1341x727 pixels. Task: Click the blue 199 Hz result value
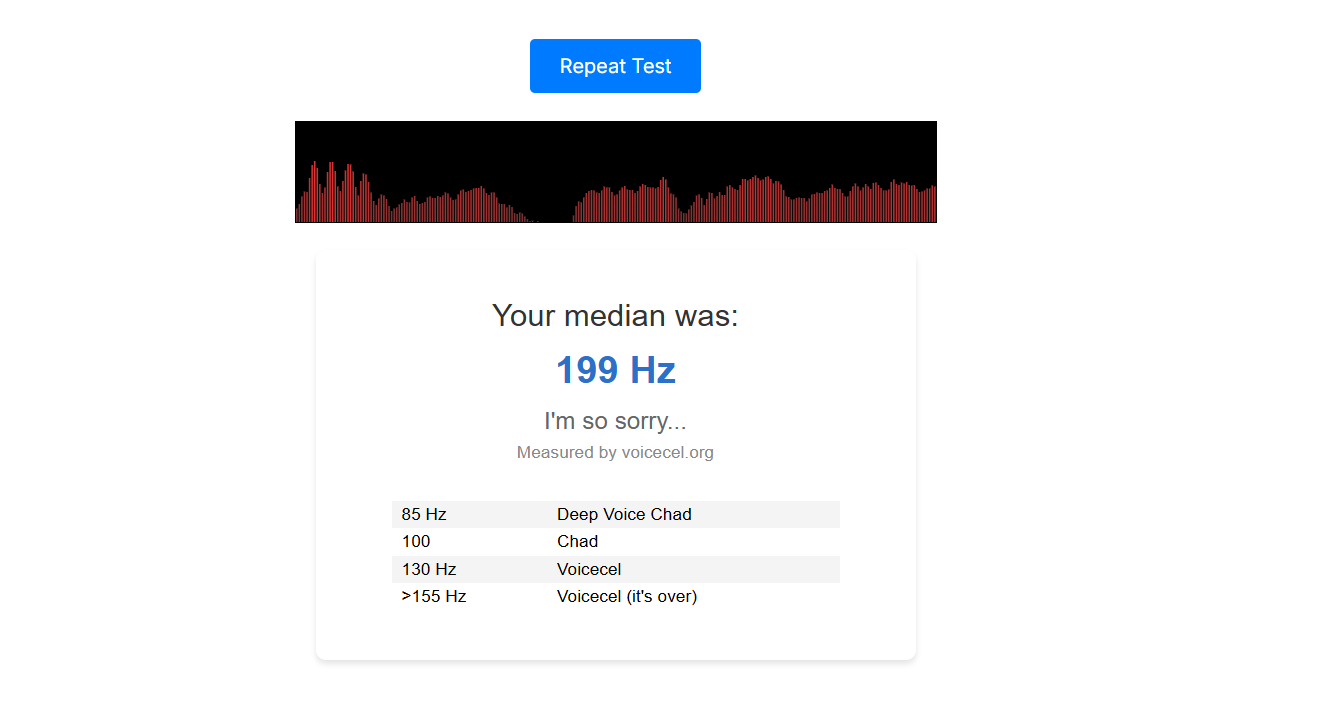(x=615, y=370)
